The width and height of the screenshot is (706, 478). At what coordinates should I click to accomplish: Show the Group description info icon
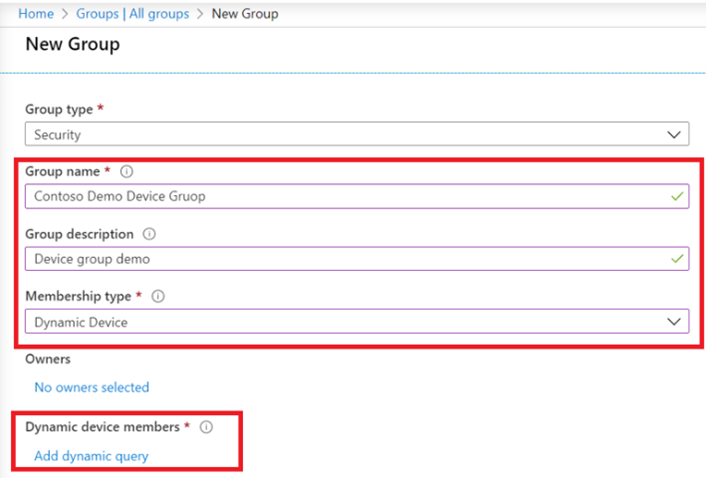point(149,234)
